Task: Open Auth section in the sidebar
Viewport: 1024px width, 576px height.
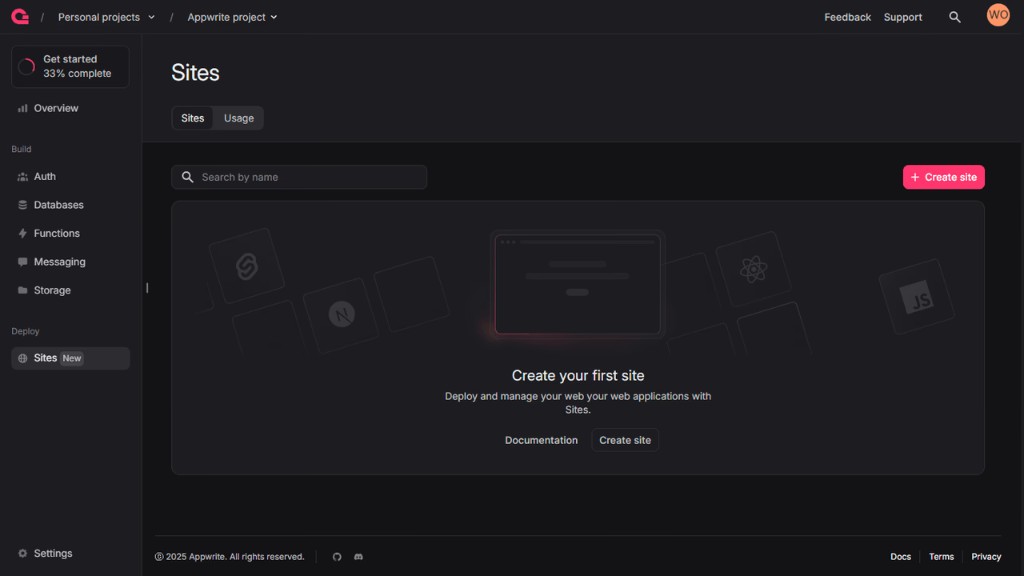Action: [71, 177]
